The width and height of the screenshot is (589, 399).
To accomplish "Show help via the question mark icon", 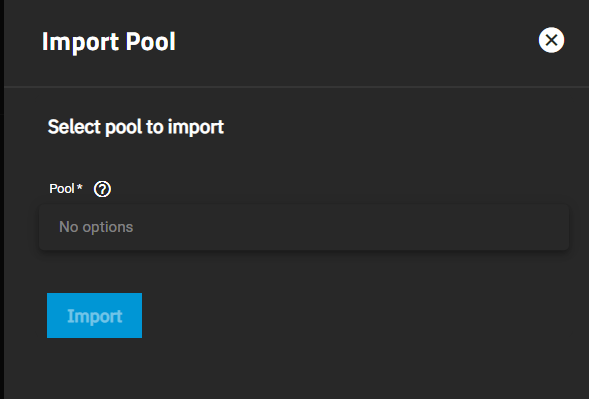I will [x=102, y=189].
